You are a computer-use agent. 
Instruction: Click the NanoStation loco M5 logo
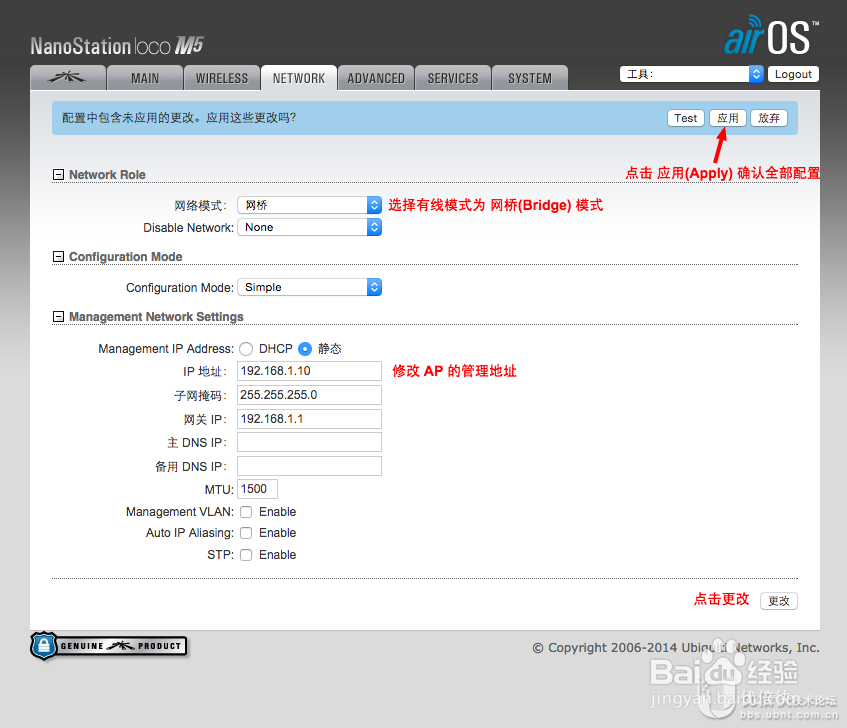pos(115,44)
